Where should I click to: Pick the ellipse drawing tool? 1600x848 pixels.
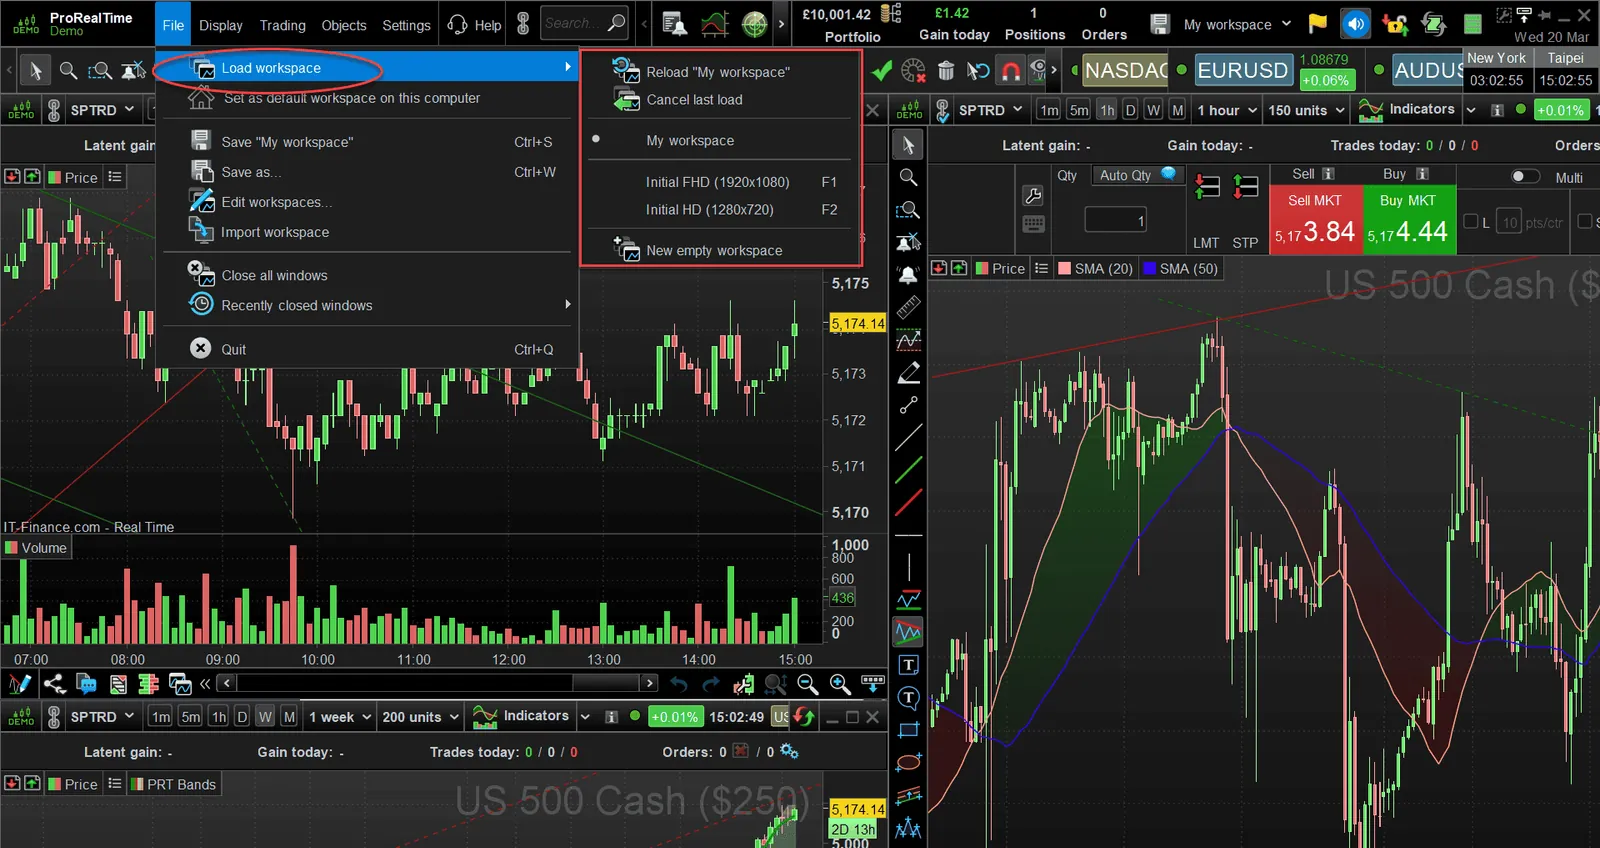pos(908,763)
